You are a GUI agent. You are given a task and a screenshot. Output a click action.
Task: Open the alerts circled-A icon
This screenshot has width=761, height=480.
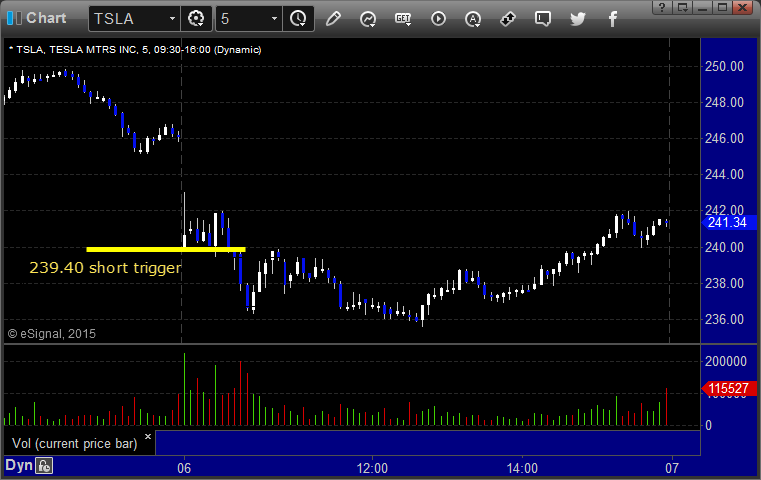click(x=473, y=19)
